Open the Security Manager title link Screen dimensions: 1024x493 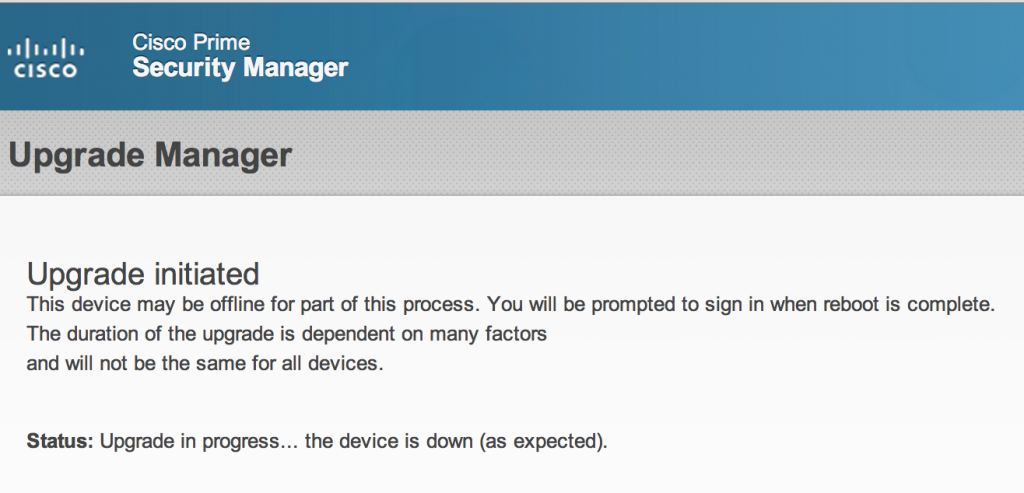click(x=240, y=68)
